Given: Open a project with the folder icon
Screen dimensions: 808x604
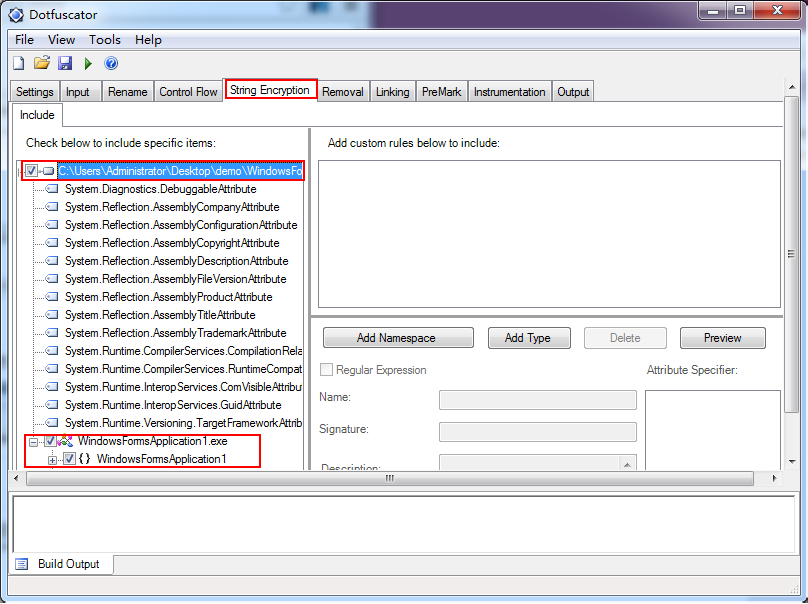Looking at the screenshot, I should (42, 63).
